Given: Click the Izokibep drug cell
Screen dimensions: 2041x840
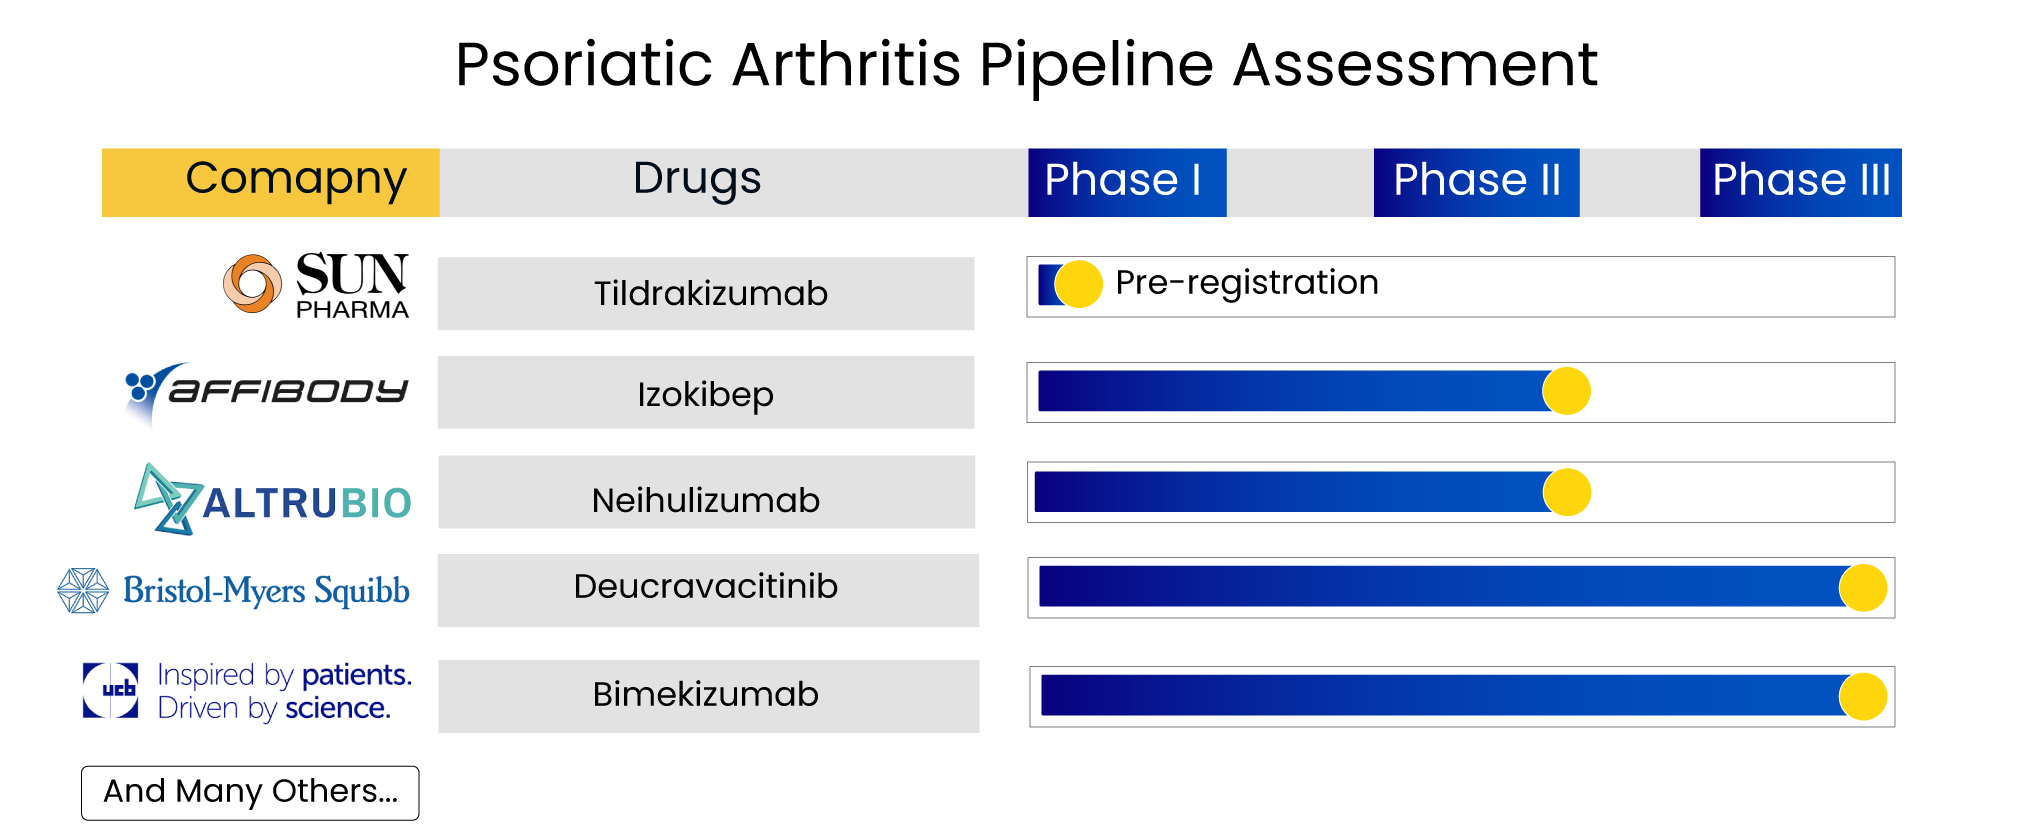Looking at the screenshot, I should [706, 393].
